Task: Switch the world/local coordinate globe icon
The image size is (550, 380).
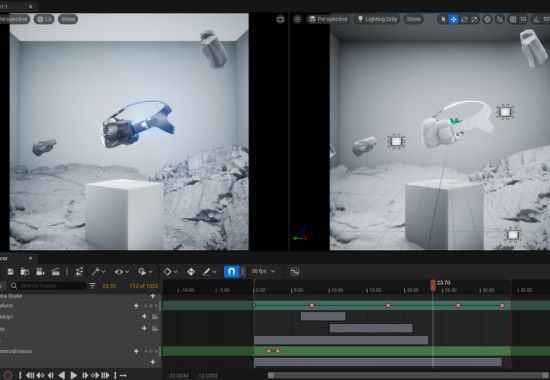Action: [487, 19]
